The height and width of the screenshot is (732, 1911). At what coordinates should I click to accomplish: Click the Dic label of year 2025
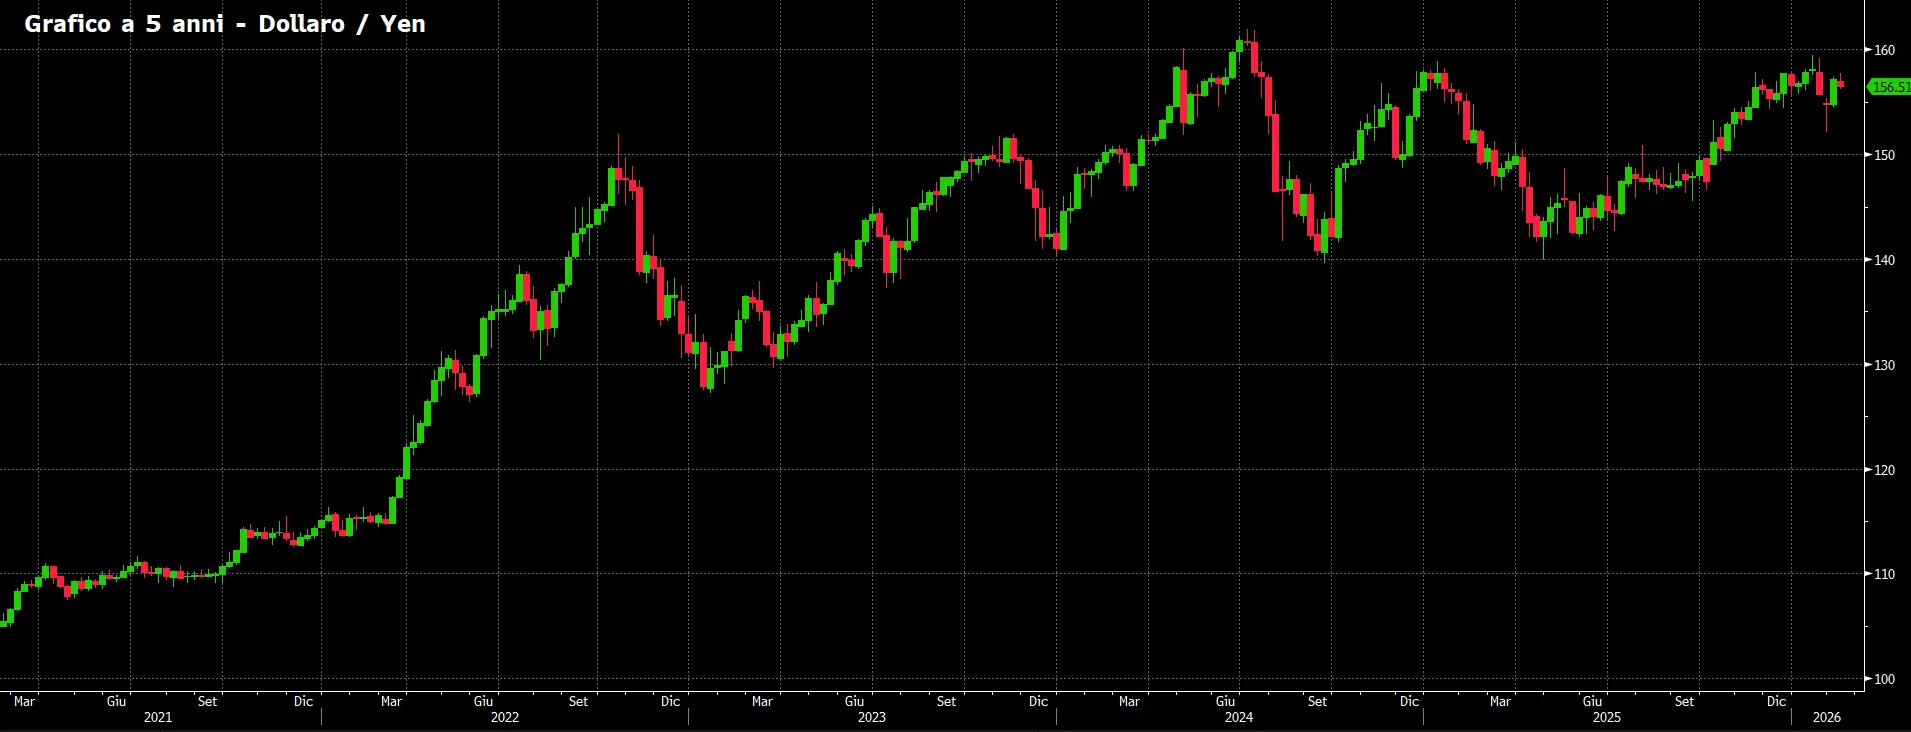[1777, 701]
